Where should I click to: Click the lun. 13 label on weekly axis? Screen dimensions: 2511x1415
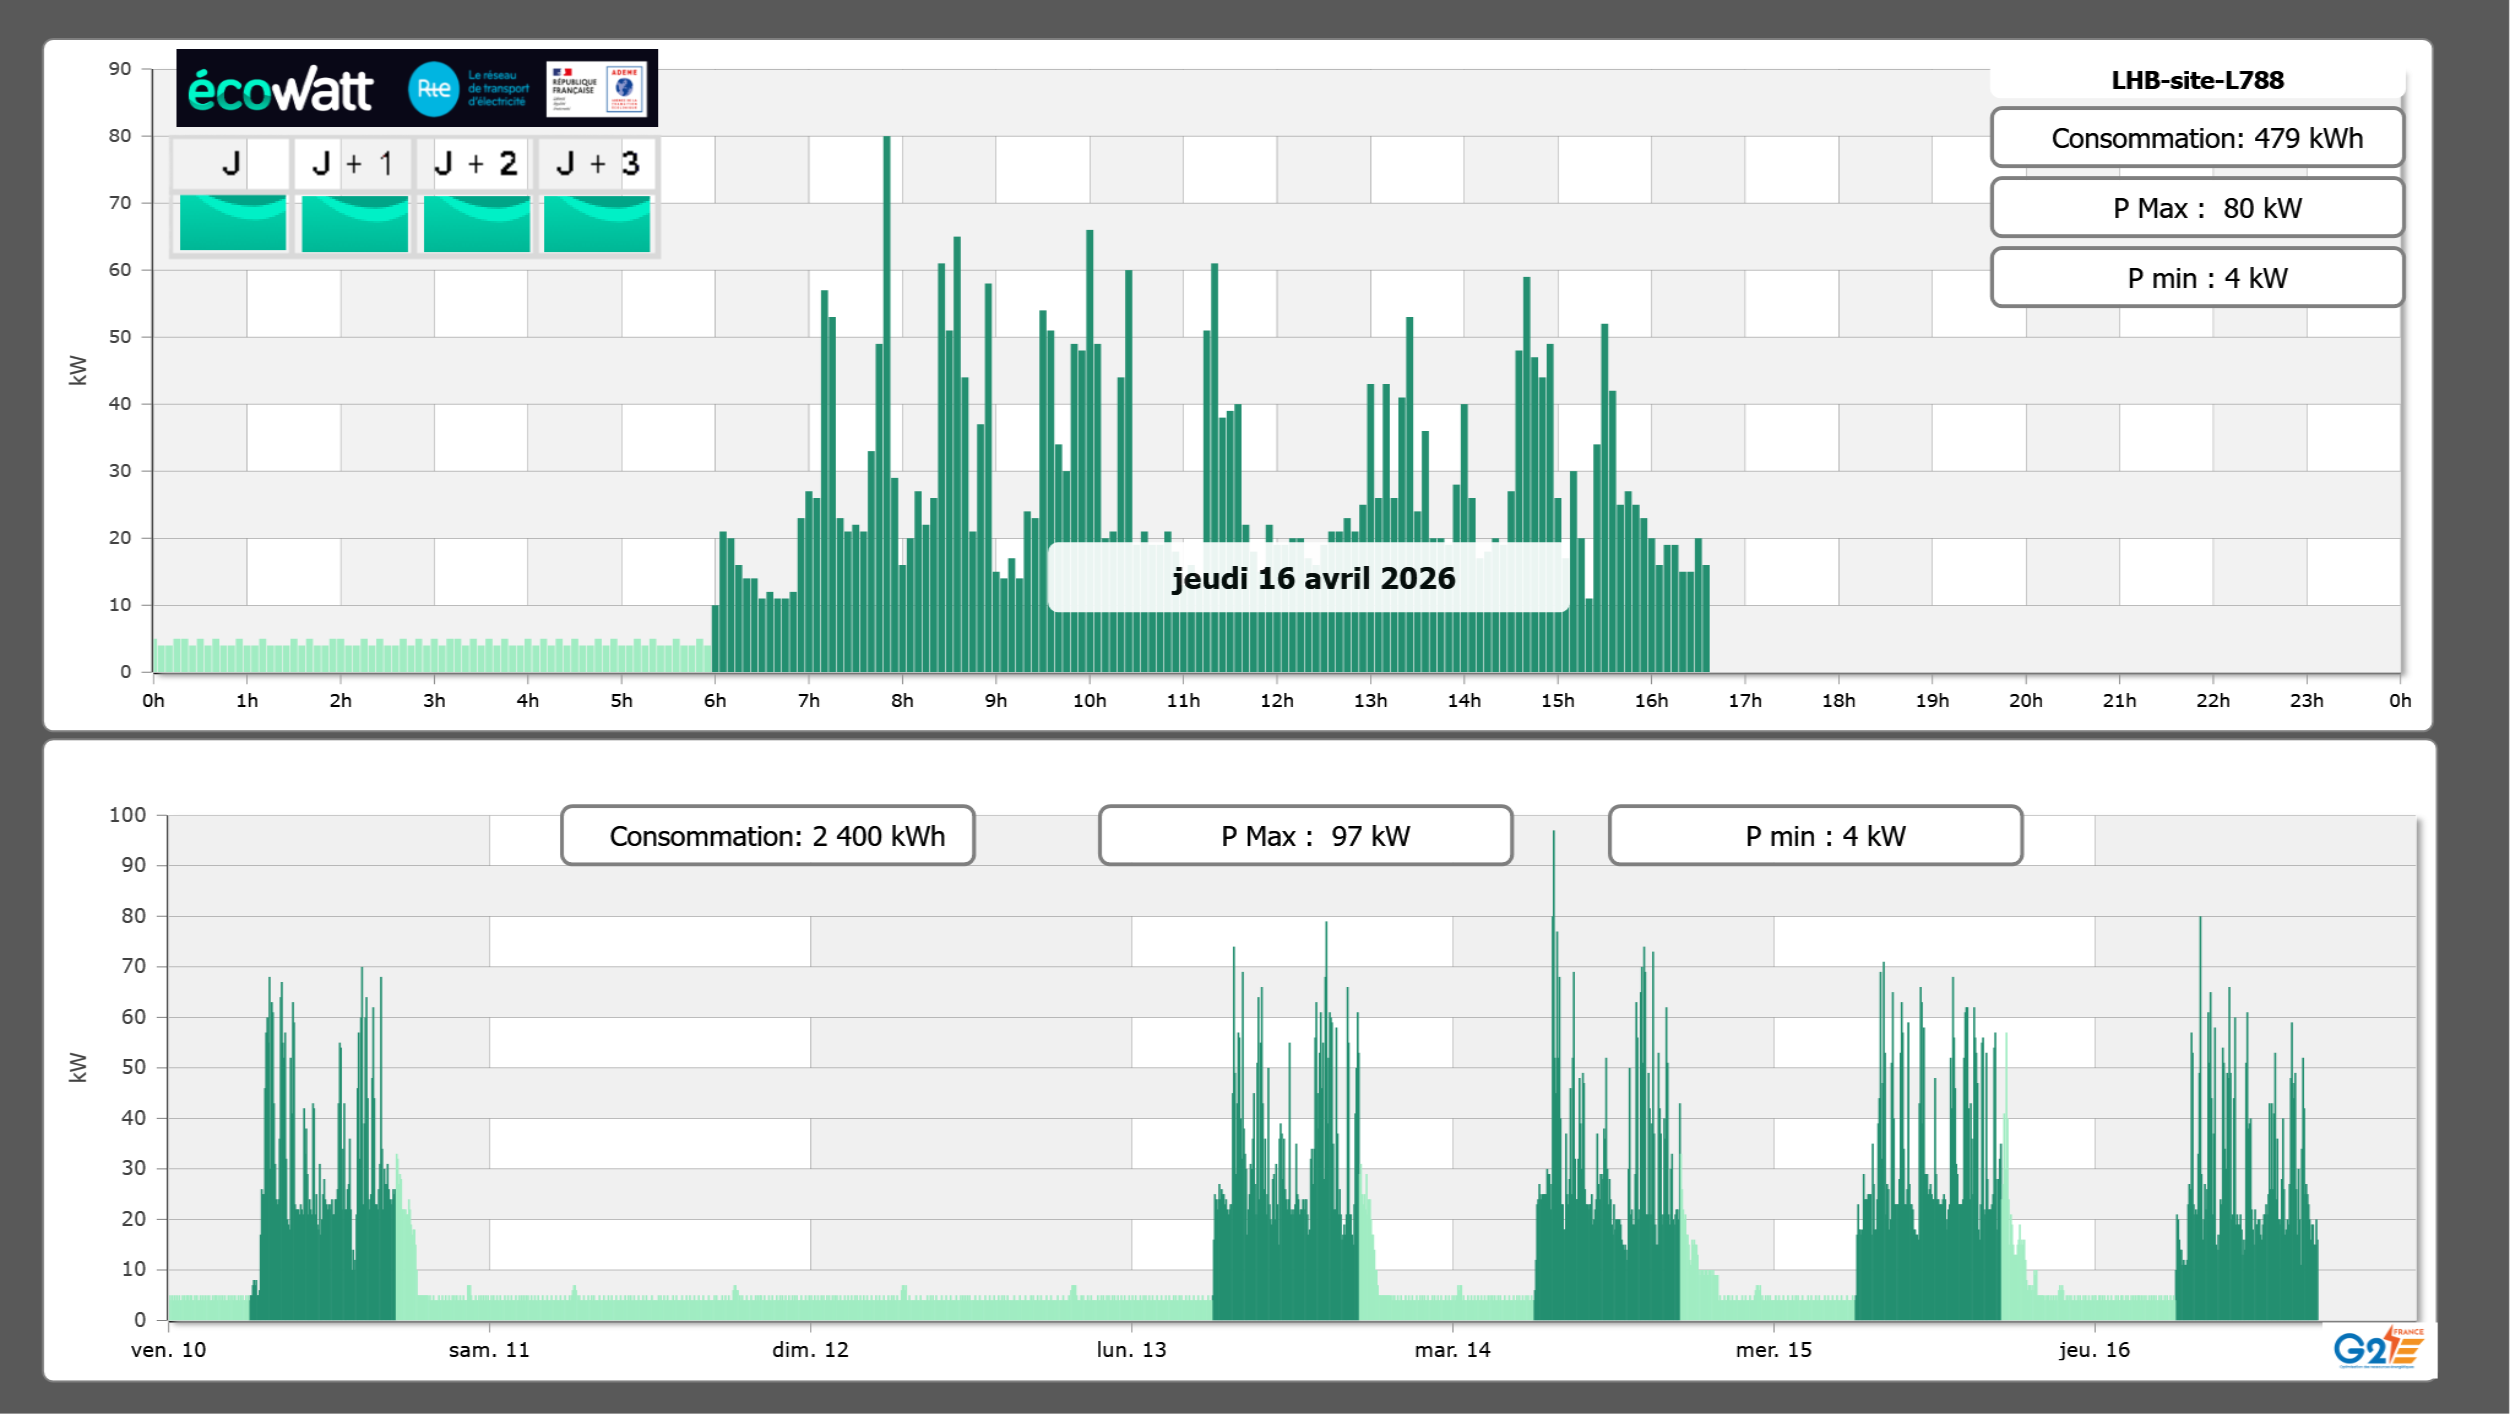tap(1131, 1349)
